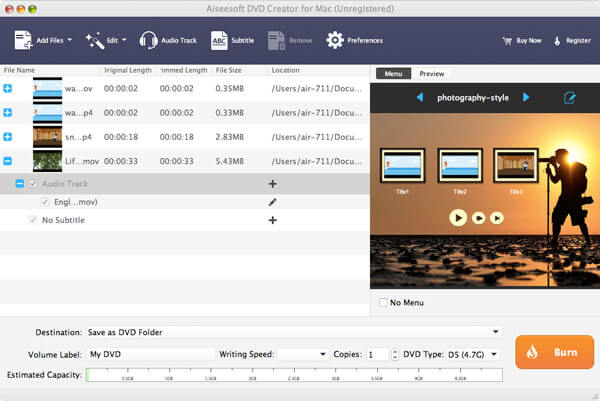Click the Edit magic wand icon

click(95, 41)
